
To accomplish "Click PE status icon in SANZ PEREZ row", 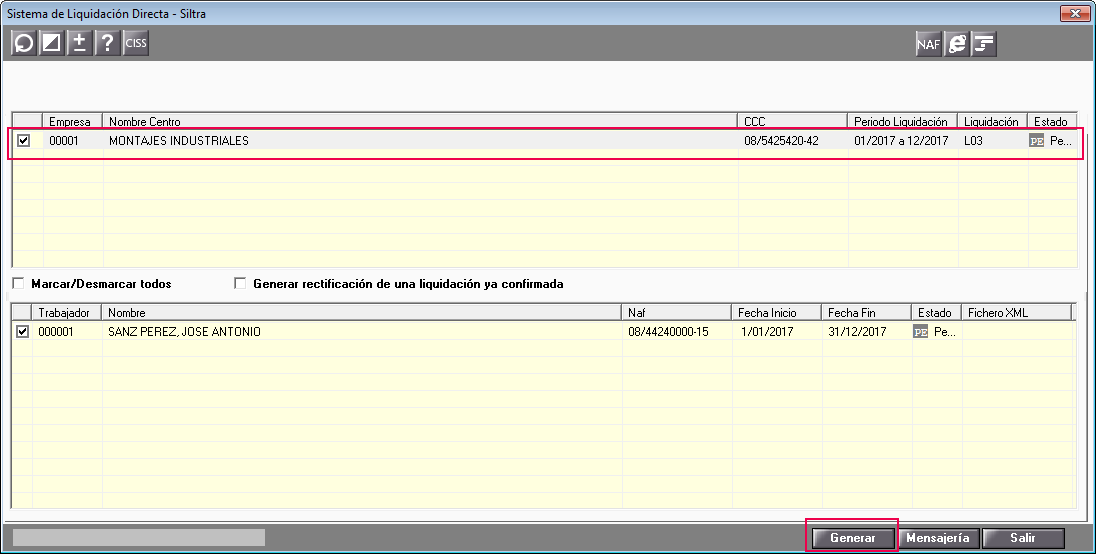I will pos(921,332).
